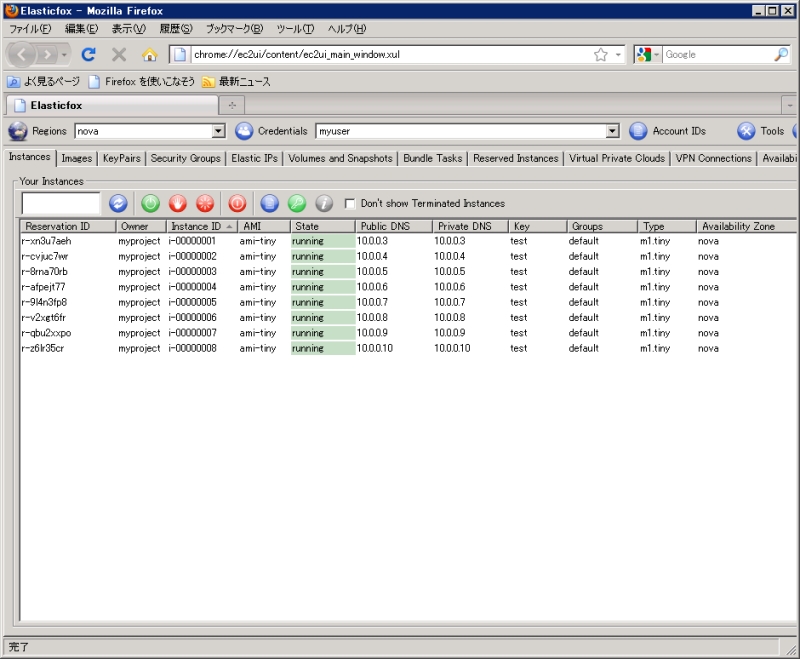Expand the Regions dropdown showing nova
800x659 pixels.
219,131
